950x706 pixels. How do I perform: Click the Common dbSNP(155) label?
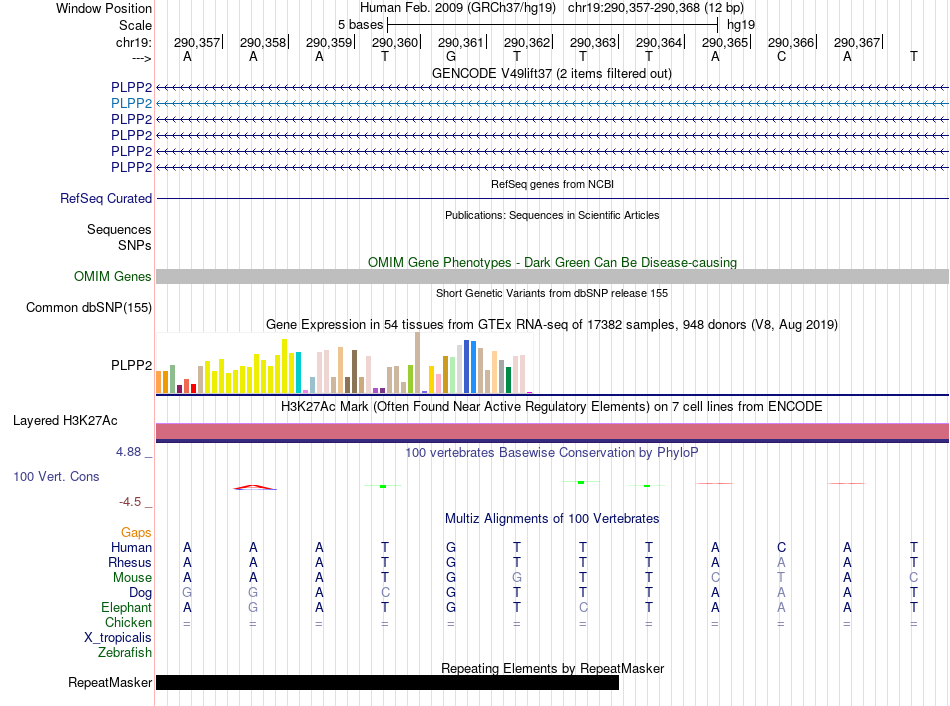[x=89, y=307]
